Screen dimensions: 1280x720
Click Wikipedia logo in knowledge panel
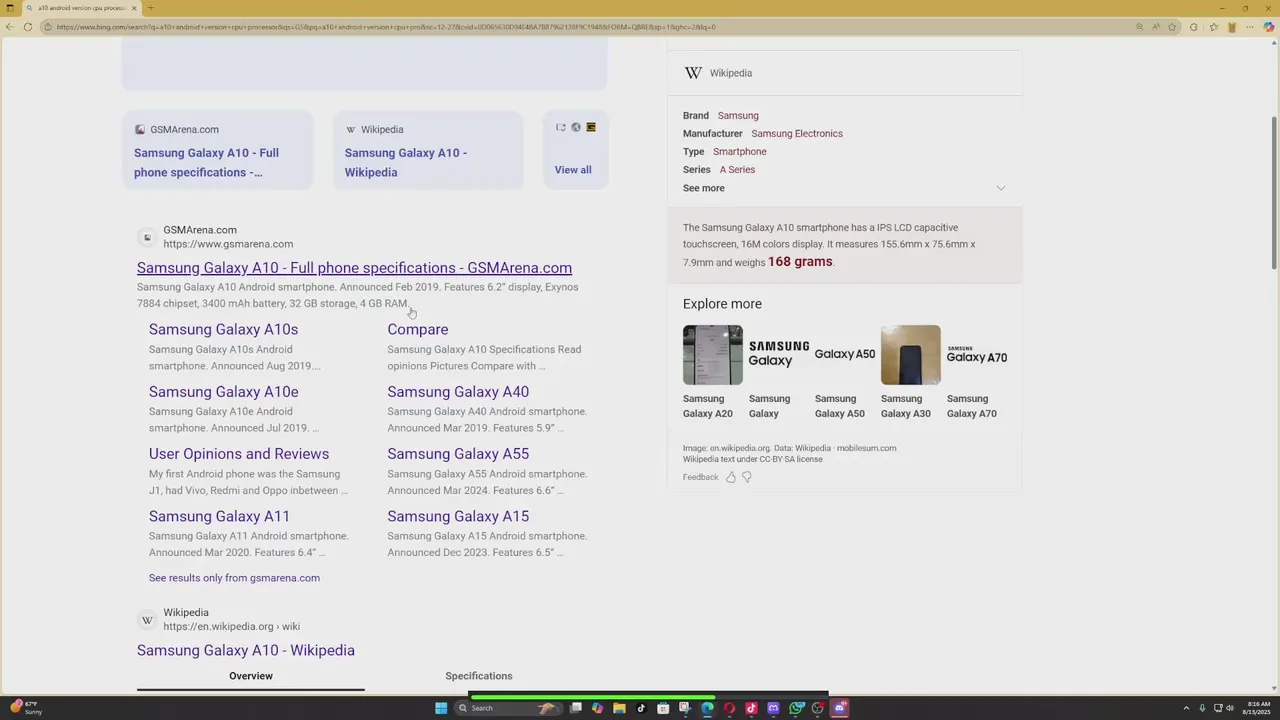[x=693, y=73]
